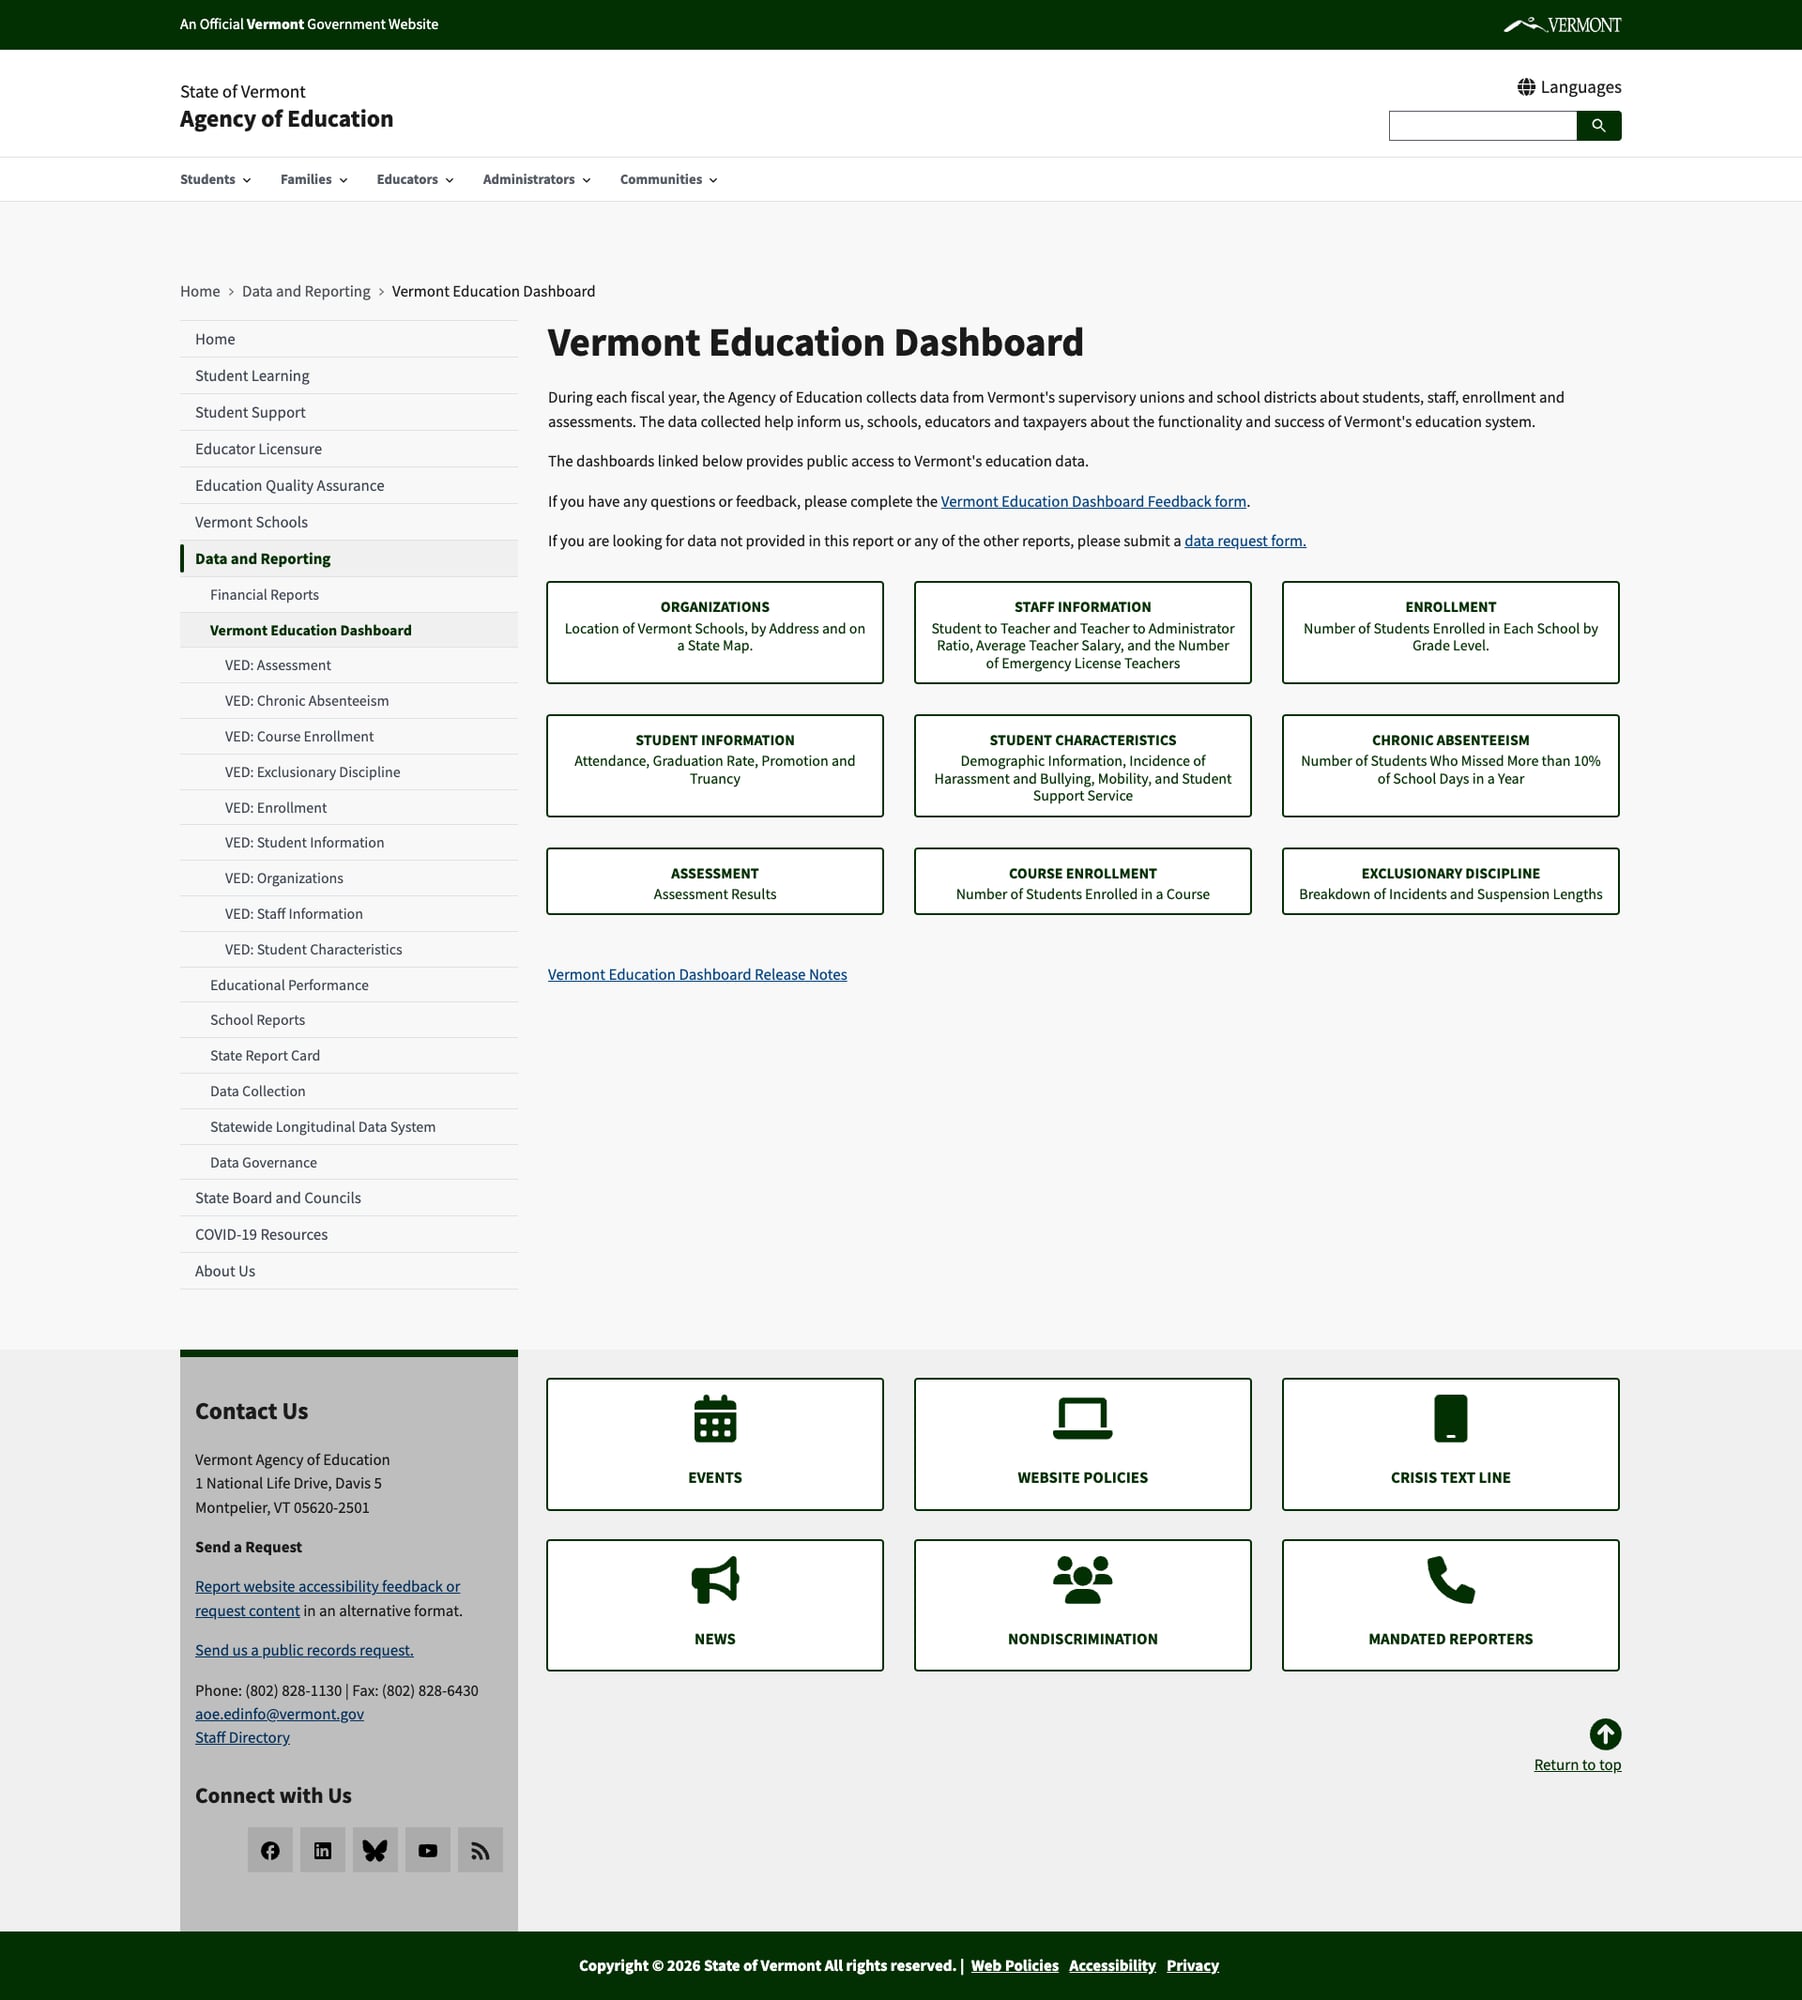Image resolution: width=1802 pixels, height=2000 pixels.
Task: Open the Staff Information dashboard card
Action: click(1083, 632)
